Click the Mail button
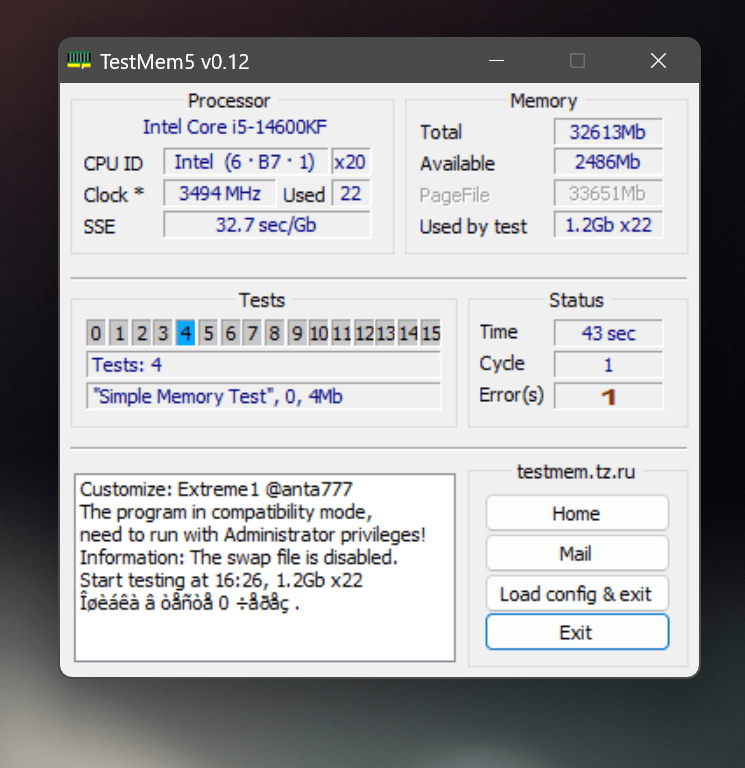The height and width of the screenshot is (768, 745). tap(577, 553)
